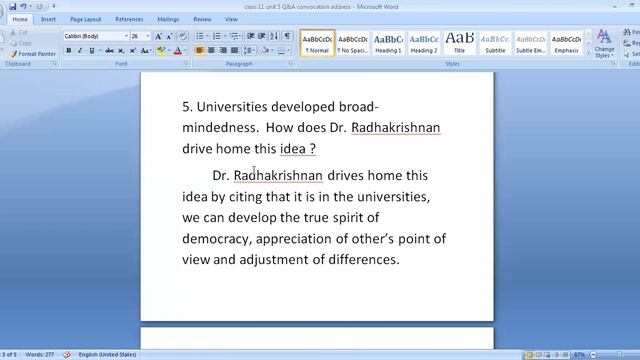640x360 pixels.
Task: Click the Grow Font icon
Action: click(x=158, y=36)
